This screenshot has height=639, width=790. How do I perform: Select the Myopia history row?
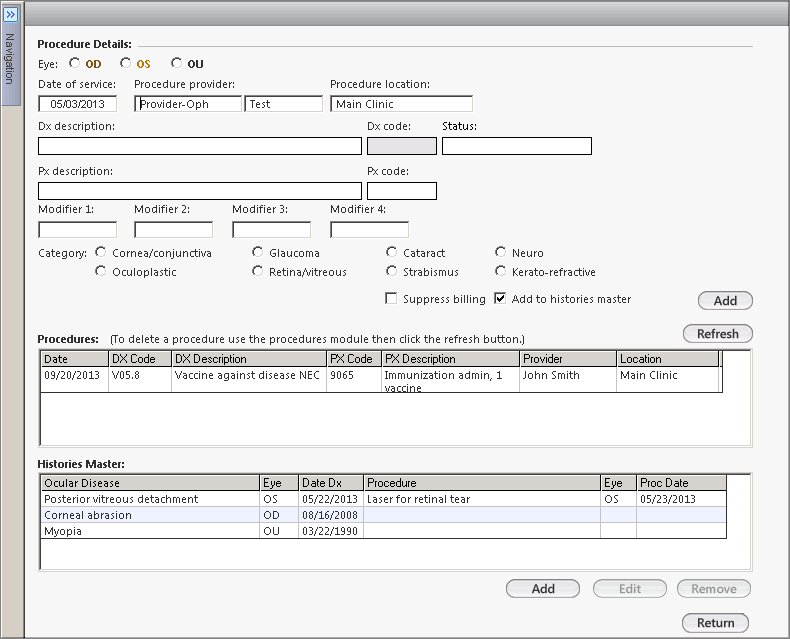tap(384, 531)
